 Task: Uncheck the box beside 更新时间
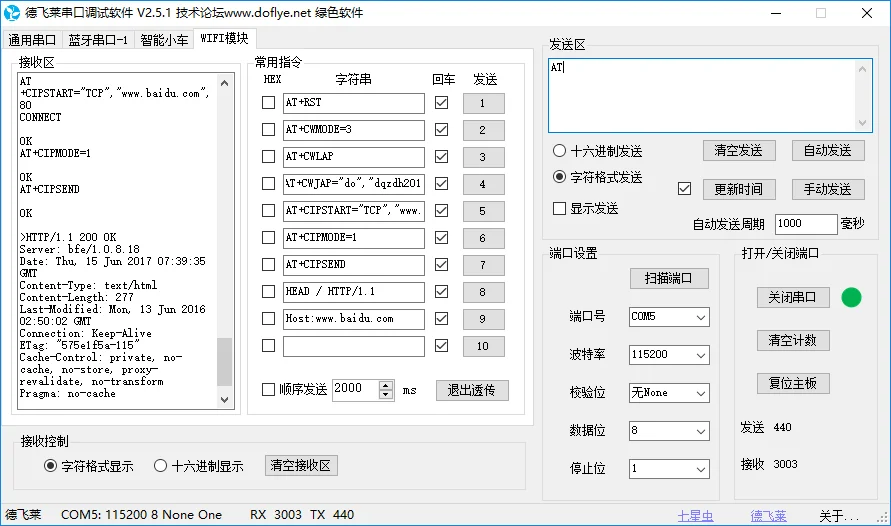click(684, 189)
